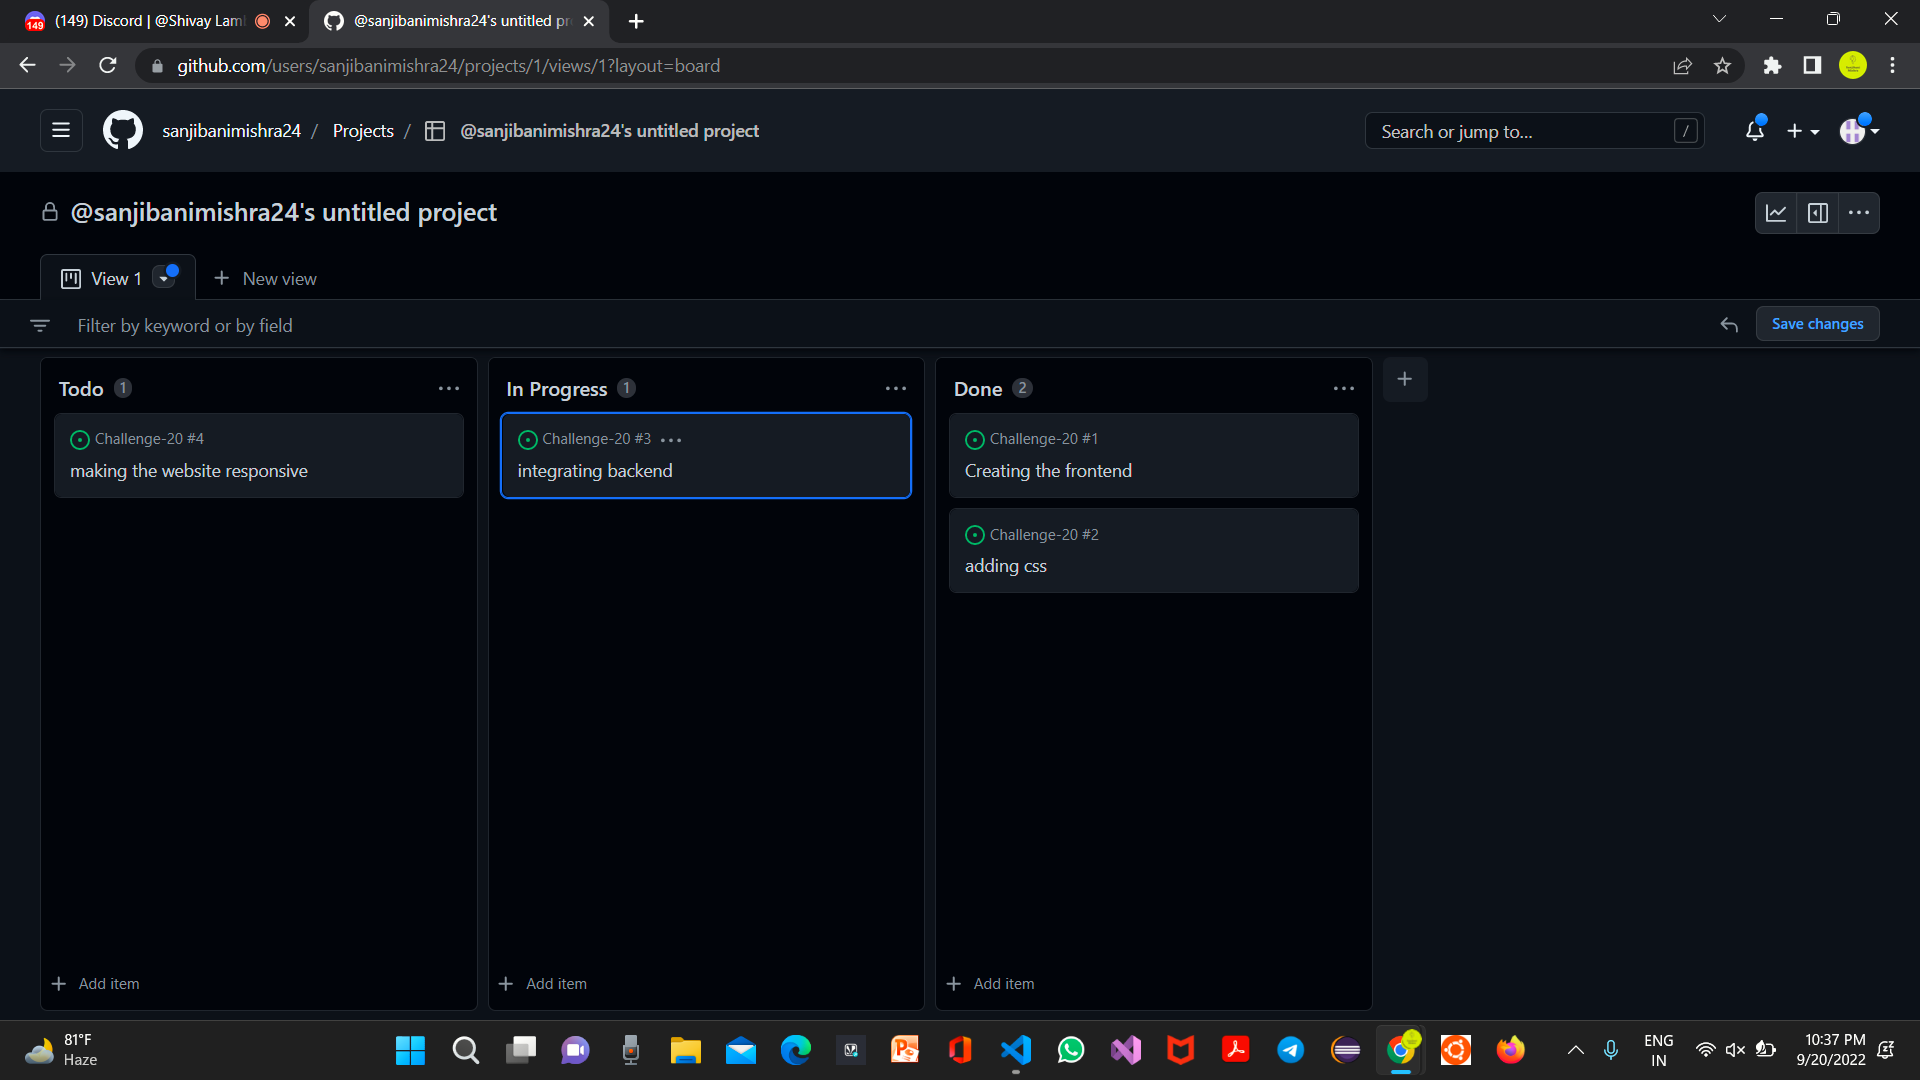This screenshot has height=1080, width=1920.
Task: Open the project options ellipsis menu
Action: pyautogui.click(x=1860, y=212)
